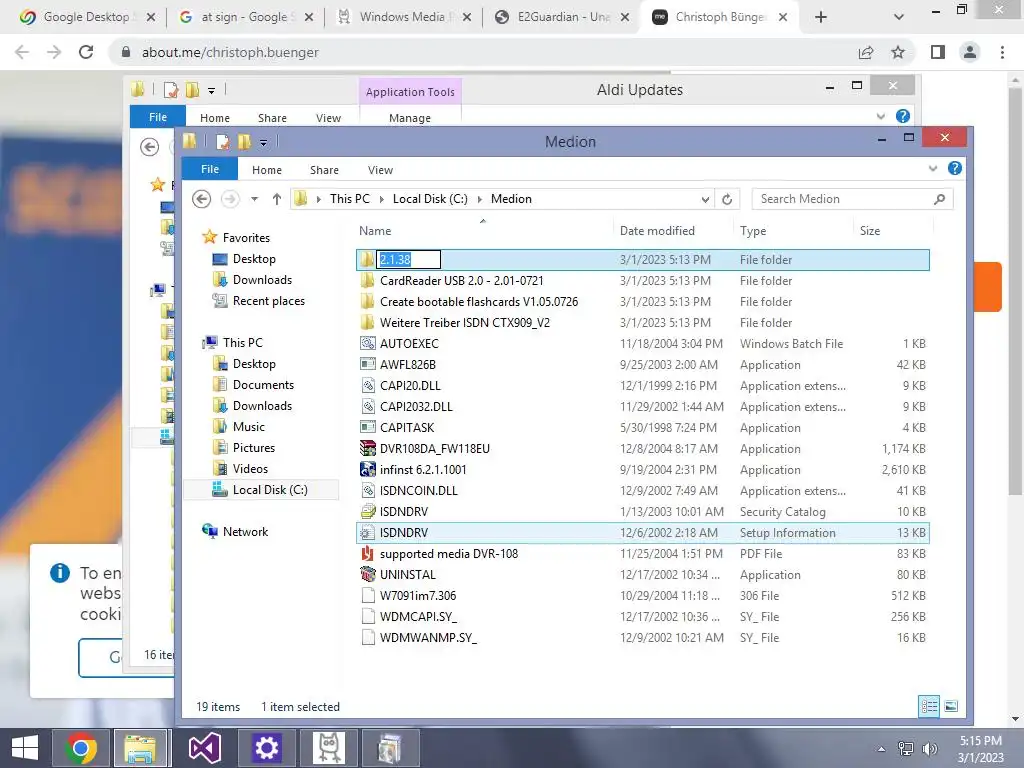Open the Home ribbon tab in Medion

266,170
